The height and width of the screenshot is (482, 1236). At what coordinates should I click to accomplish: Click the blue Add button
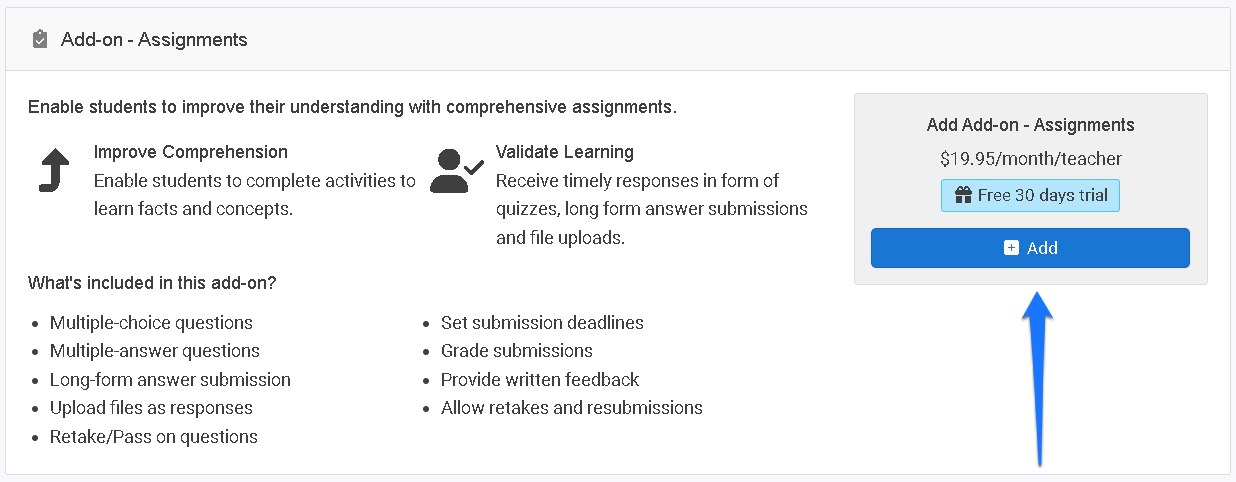pos(1030,248)
